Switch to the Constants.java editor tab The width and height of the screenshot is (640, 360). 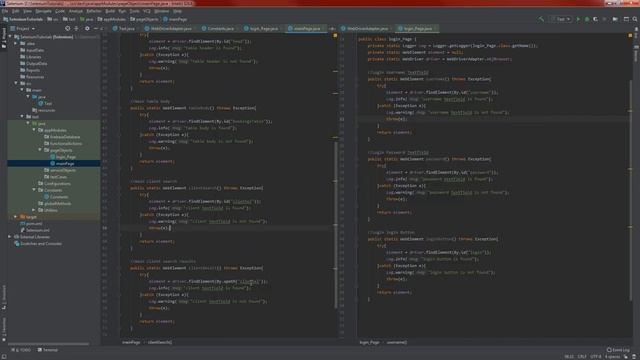(219, 29)
